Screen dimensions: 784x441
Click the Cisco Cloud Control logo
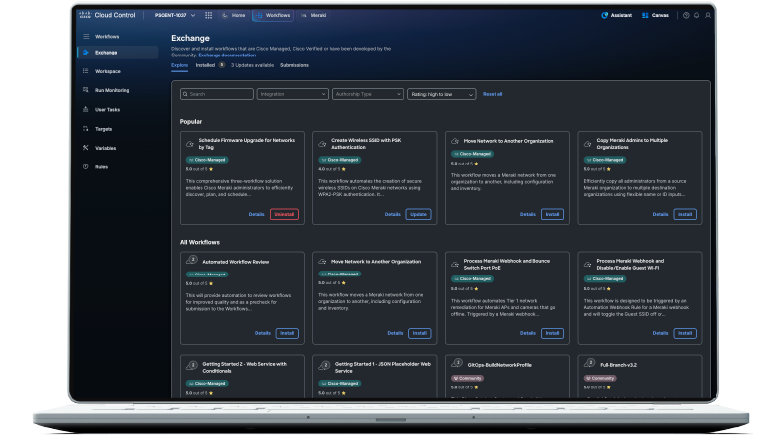pos(108,15)
